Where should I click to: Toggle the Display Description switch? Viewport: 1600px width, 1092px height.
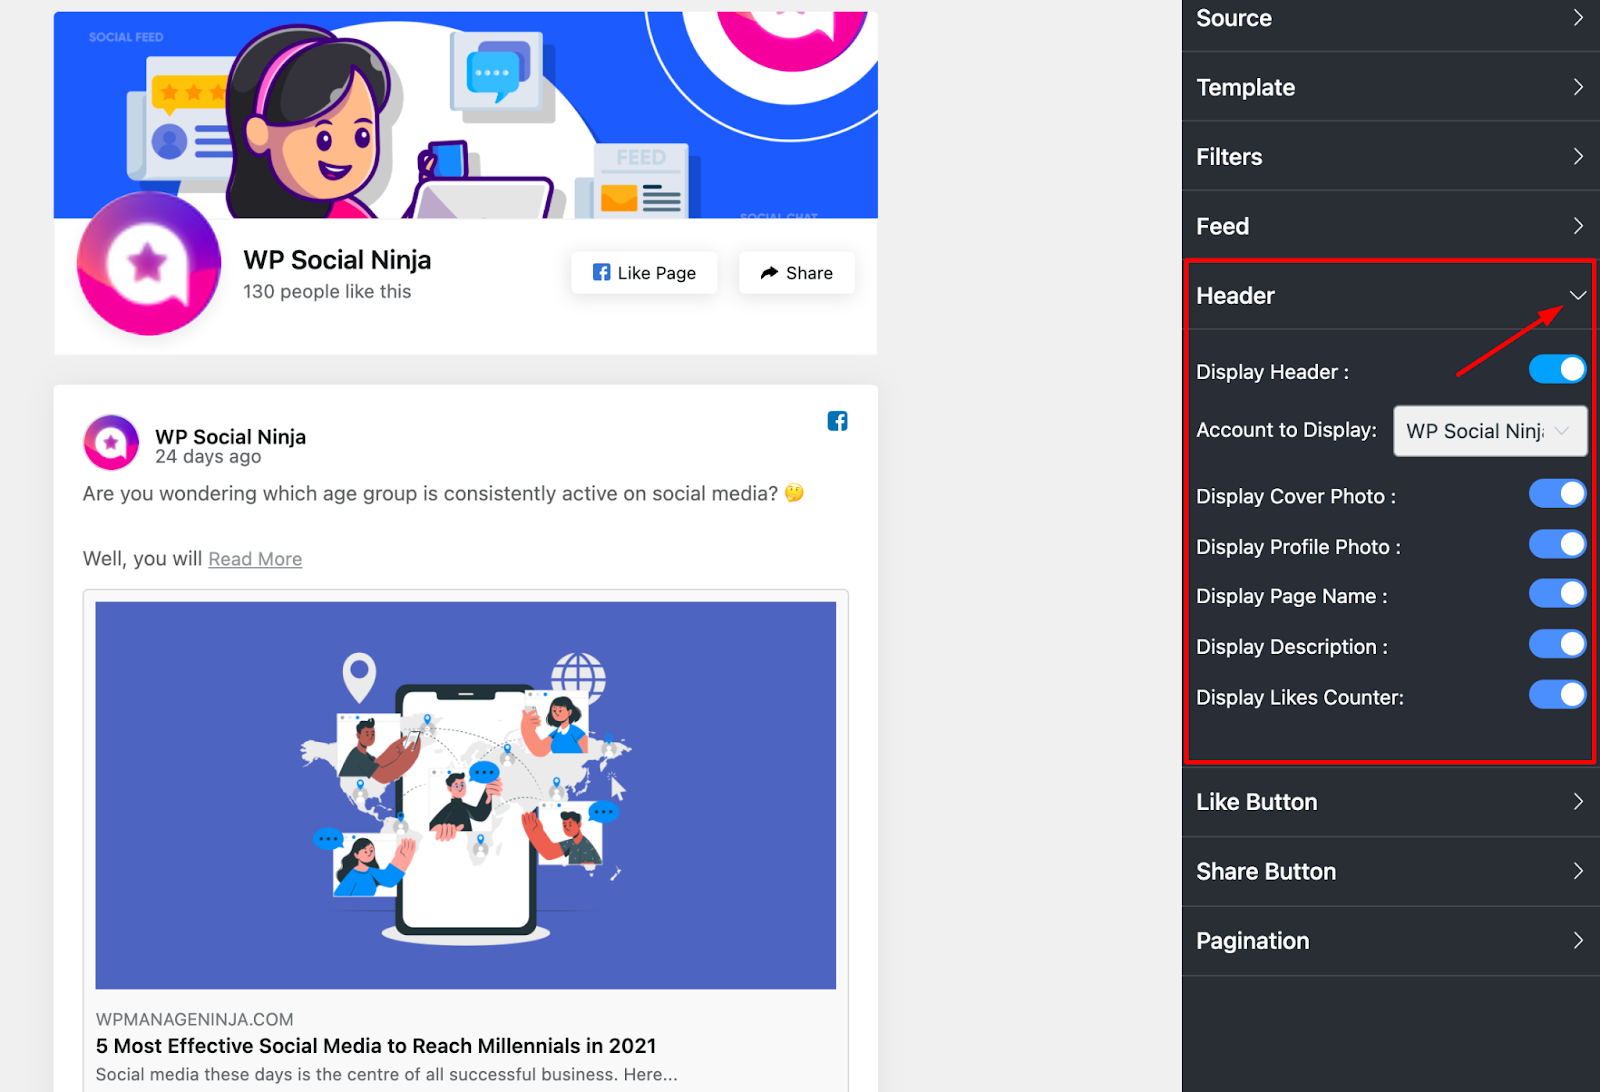click(x=1557, y=644)
